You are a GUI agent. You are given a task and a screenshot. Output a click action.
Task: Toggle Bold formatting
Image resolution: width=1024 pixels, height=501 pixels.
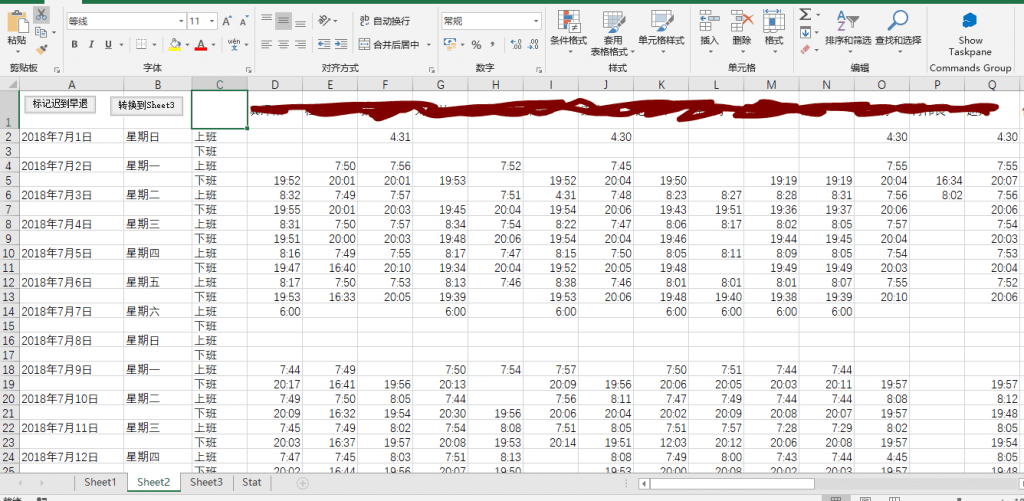coord(76,44)
